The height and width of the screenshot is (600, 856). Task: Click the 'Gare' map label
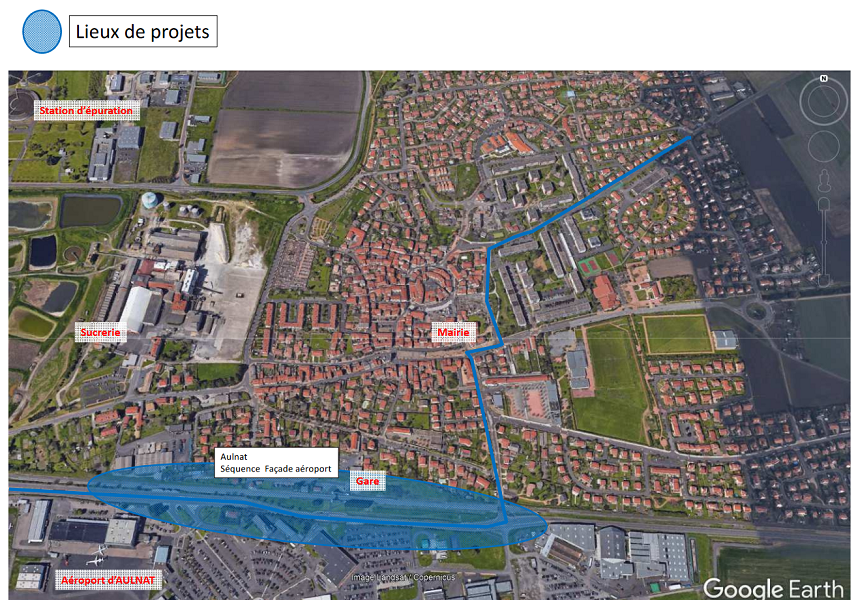click(x=367, y=481)
